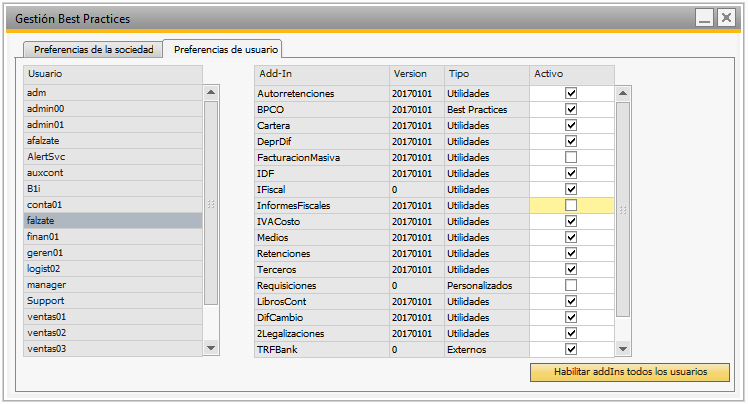Click the Usuario column header
Screen dimensions: 748x404
(x=112, y=74)
